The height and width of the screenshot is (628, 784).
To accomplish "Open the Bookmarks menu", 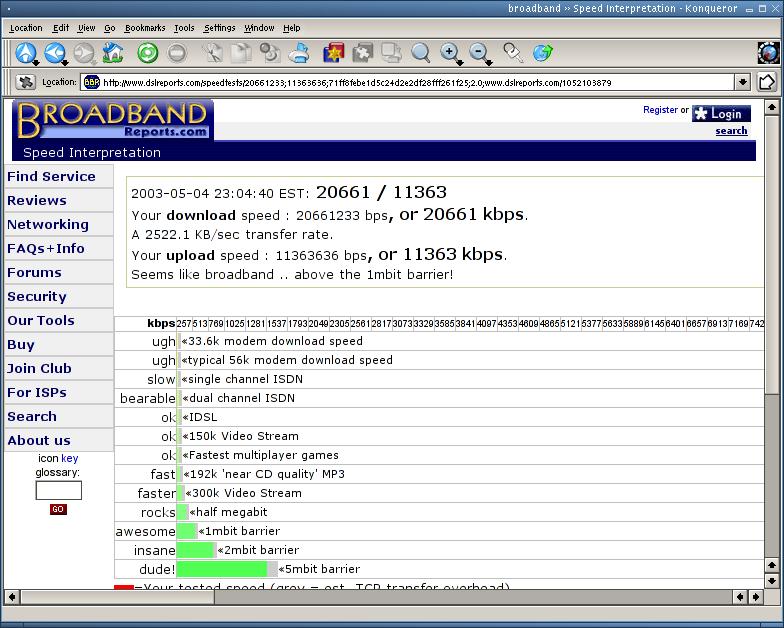I will 145,28.
